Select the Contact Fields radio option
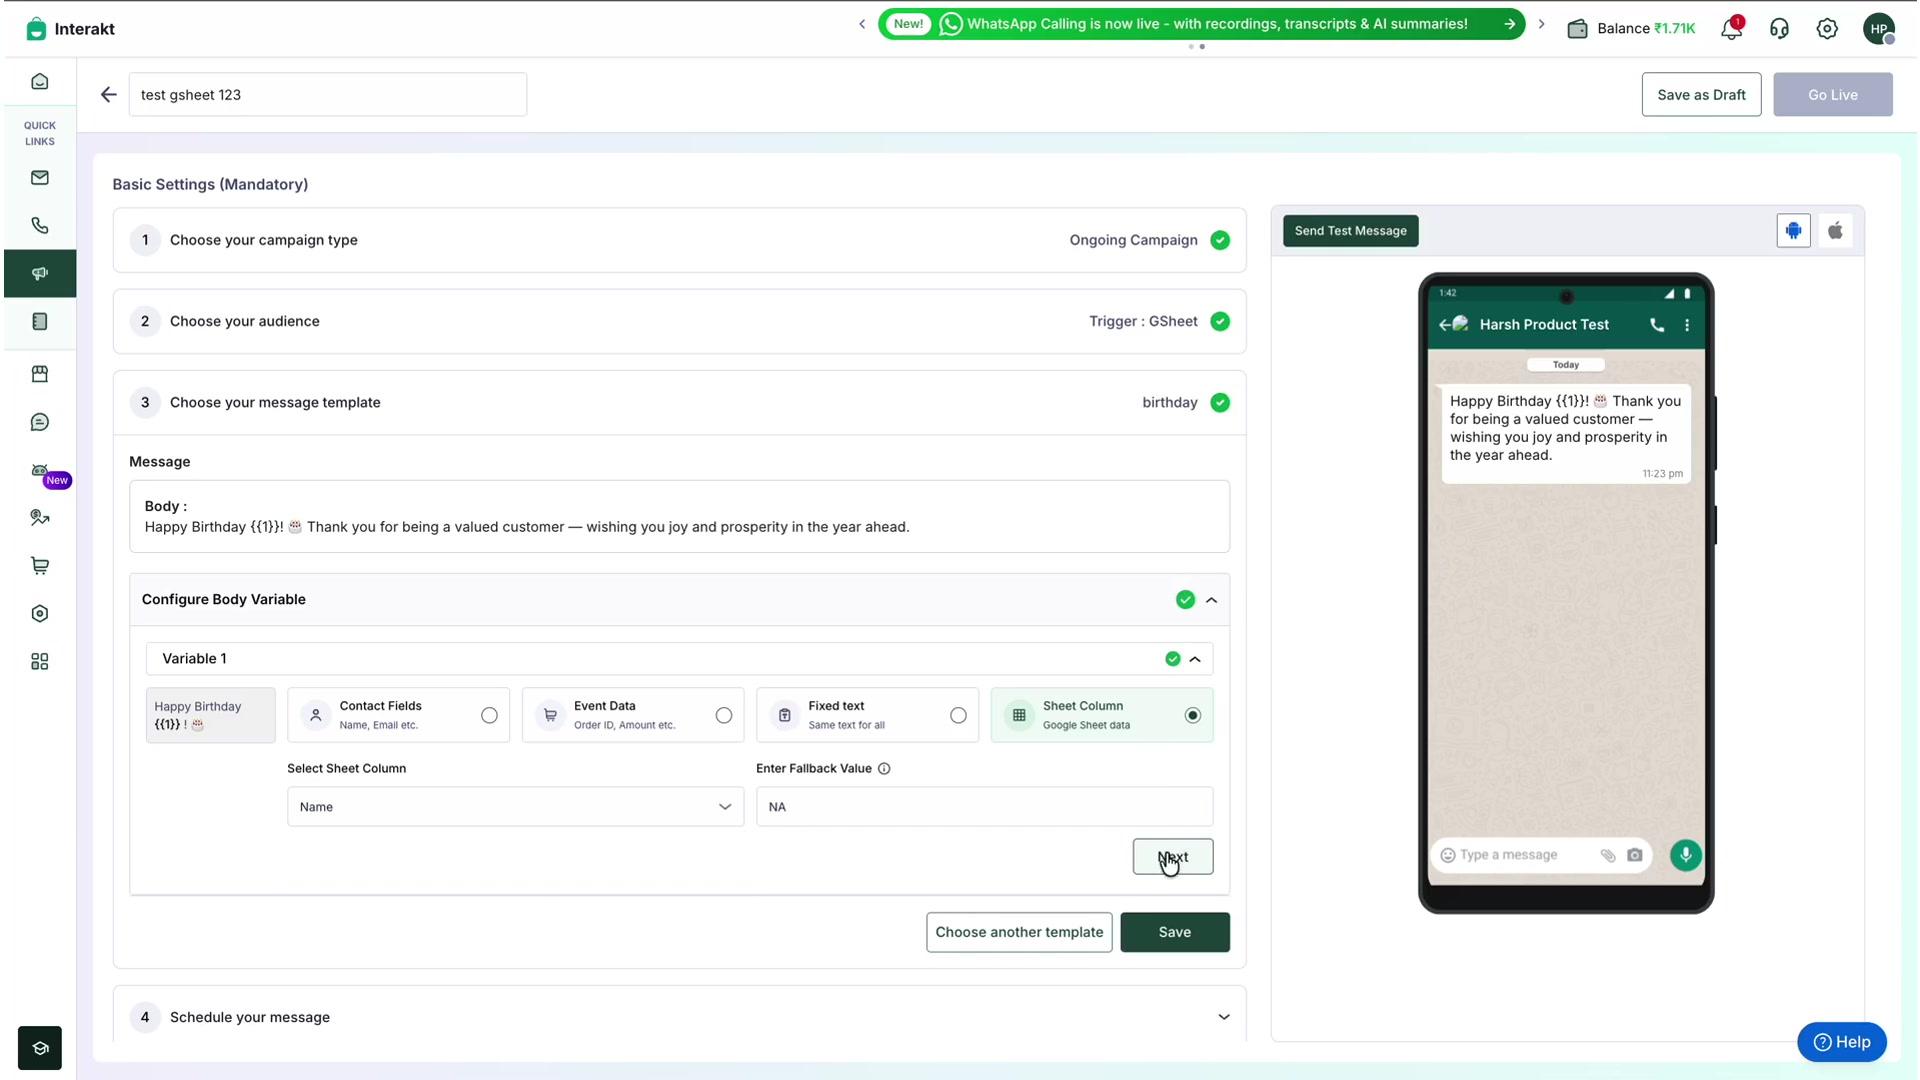1920x1080 pixels. click(x=489, y=716)
